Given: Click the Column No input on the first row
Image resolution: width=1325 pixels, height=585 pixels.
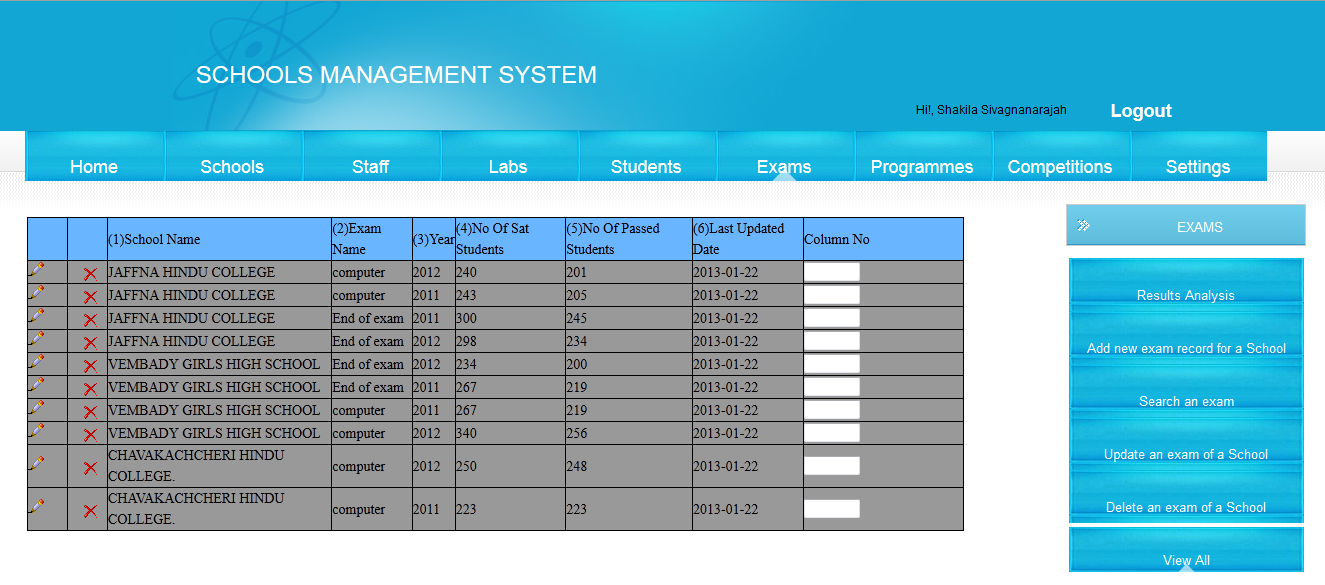Looking at the screenshot, I should pyautogui.click(x=832, y=271).
